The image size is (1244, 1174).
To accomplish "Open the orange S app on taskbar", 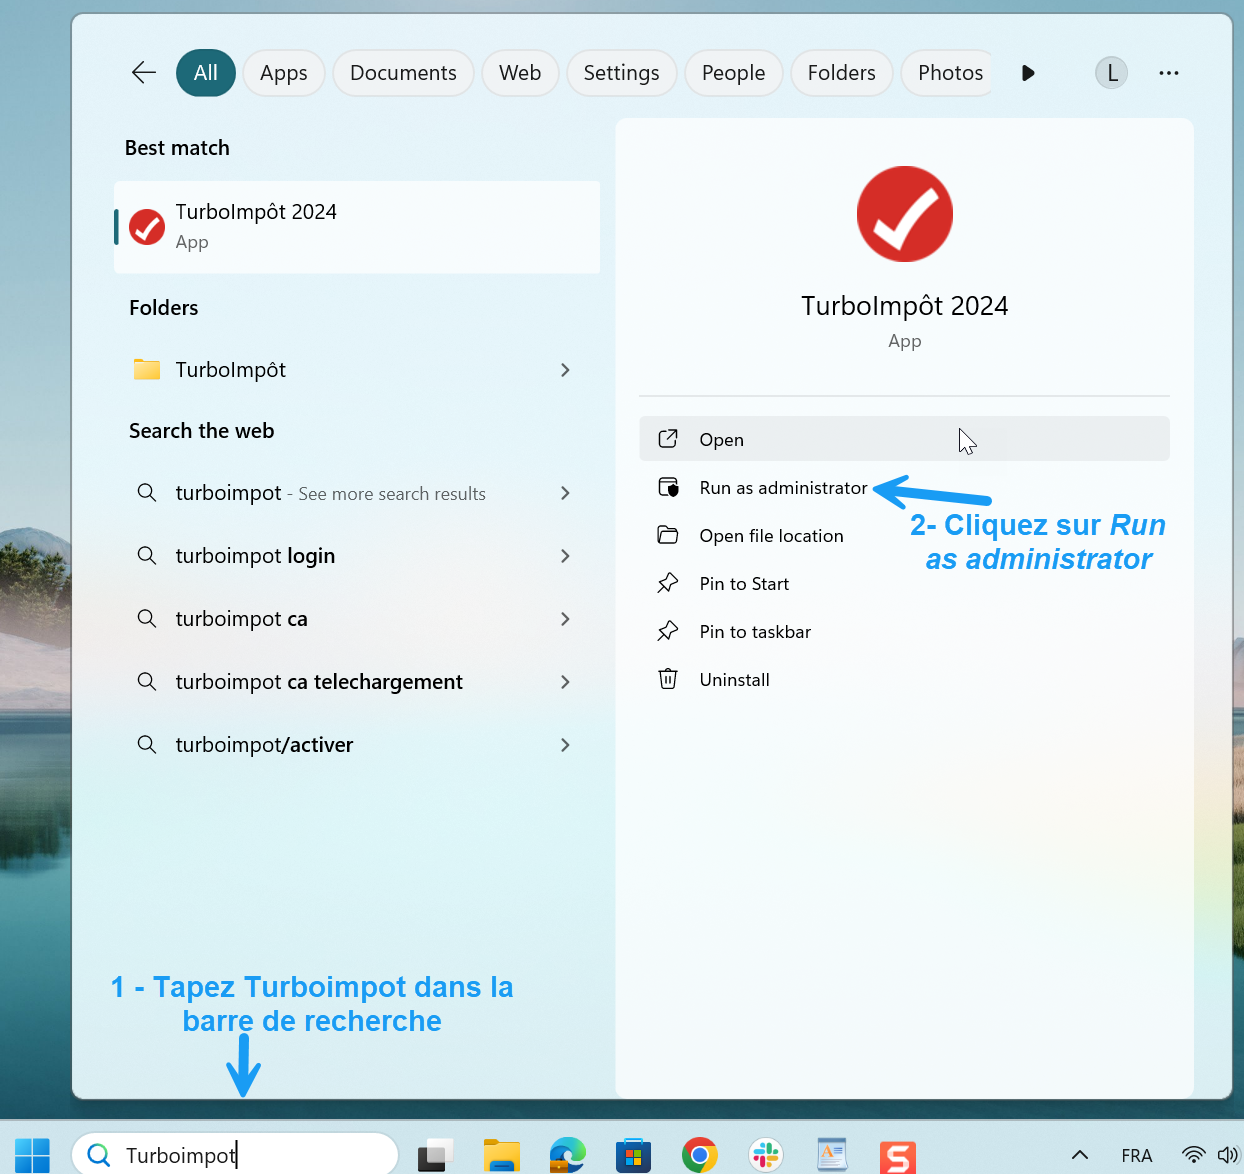I will coord(898,1157).
